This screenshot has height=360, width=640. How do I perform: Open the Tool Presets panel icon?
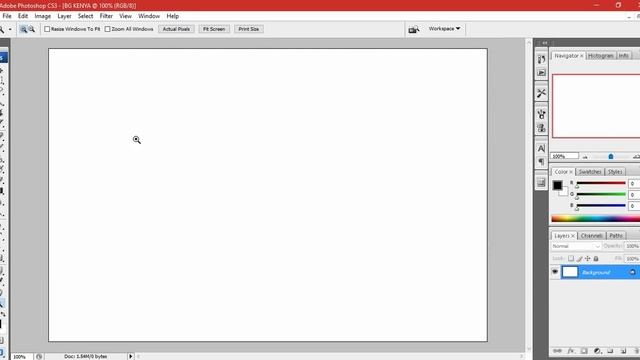pos(541,93)
